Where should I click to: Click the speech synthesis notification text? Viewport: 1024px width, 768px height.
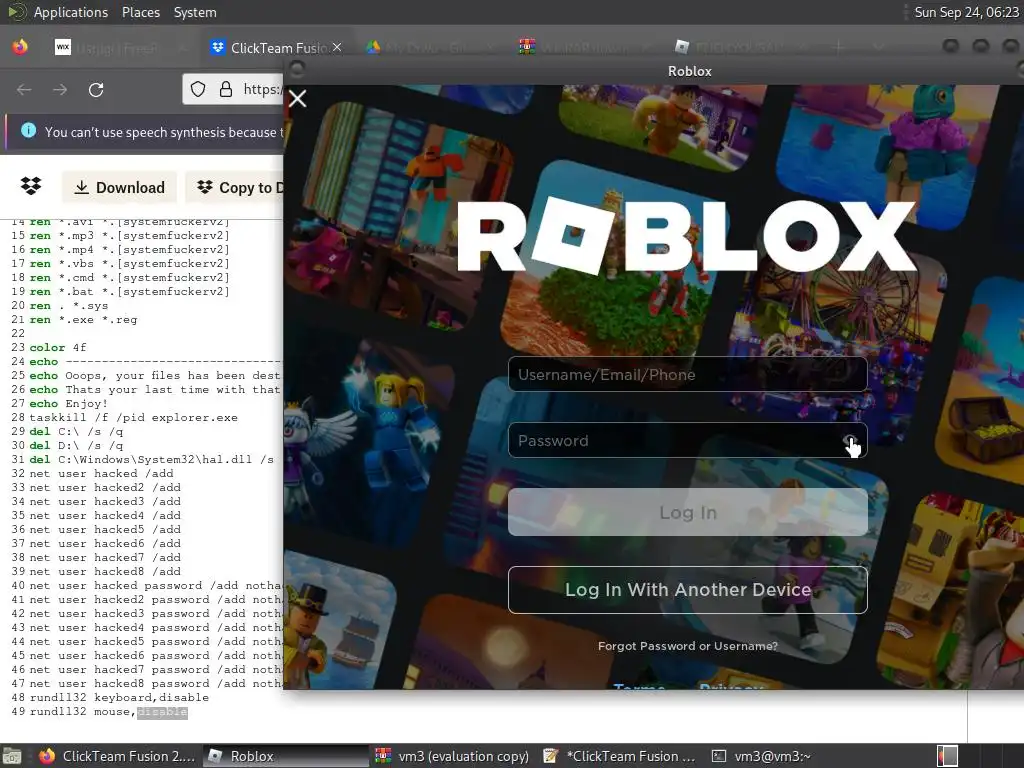pos(164,132)
